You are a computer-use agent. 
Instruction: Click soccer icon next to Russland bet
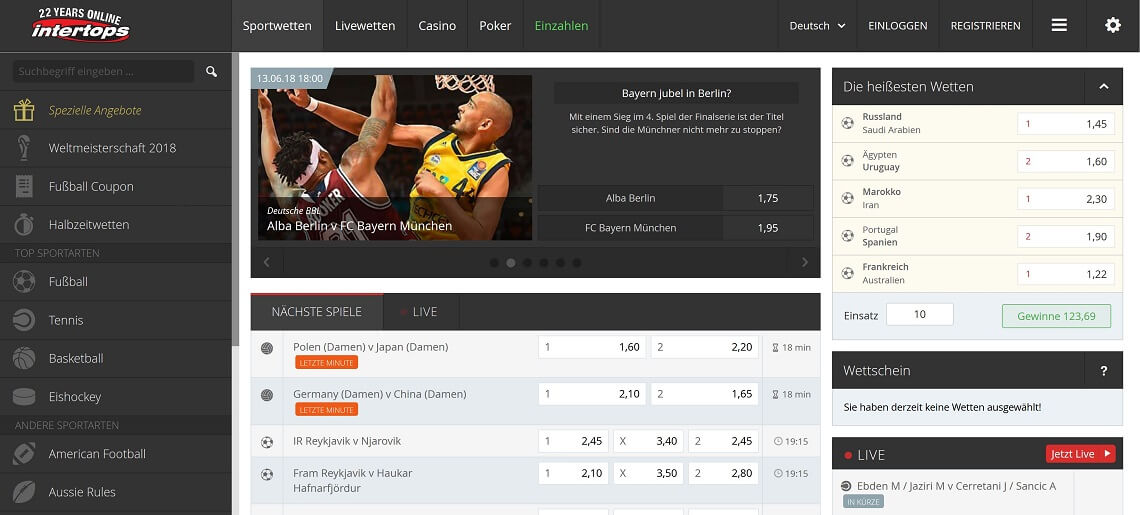(848, 123)
